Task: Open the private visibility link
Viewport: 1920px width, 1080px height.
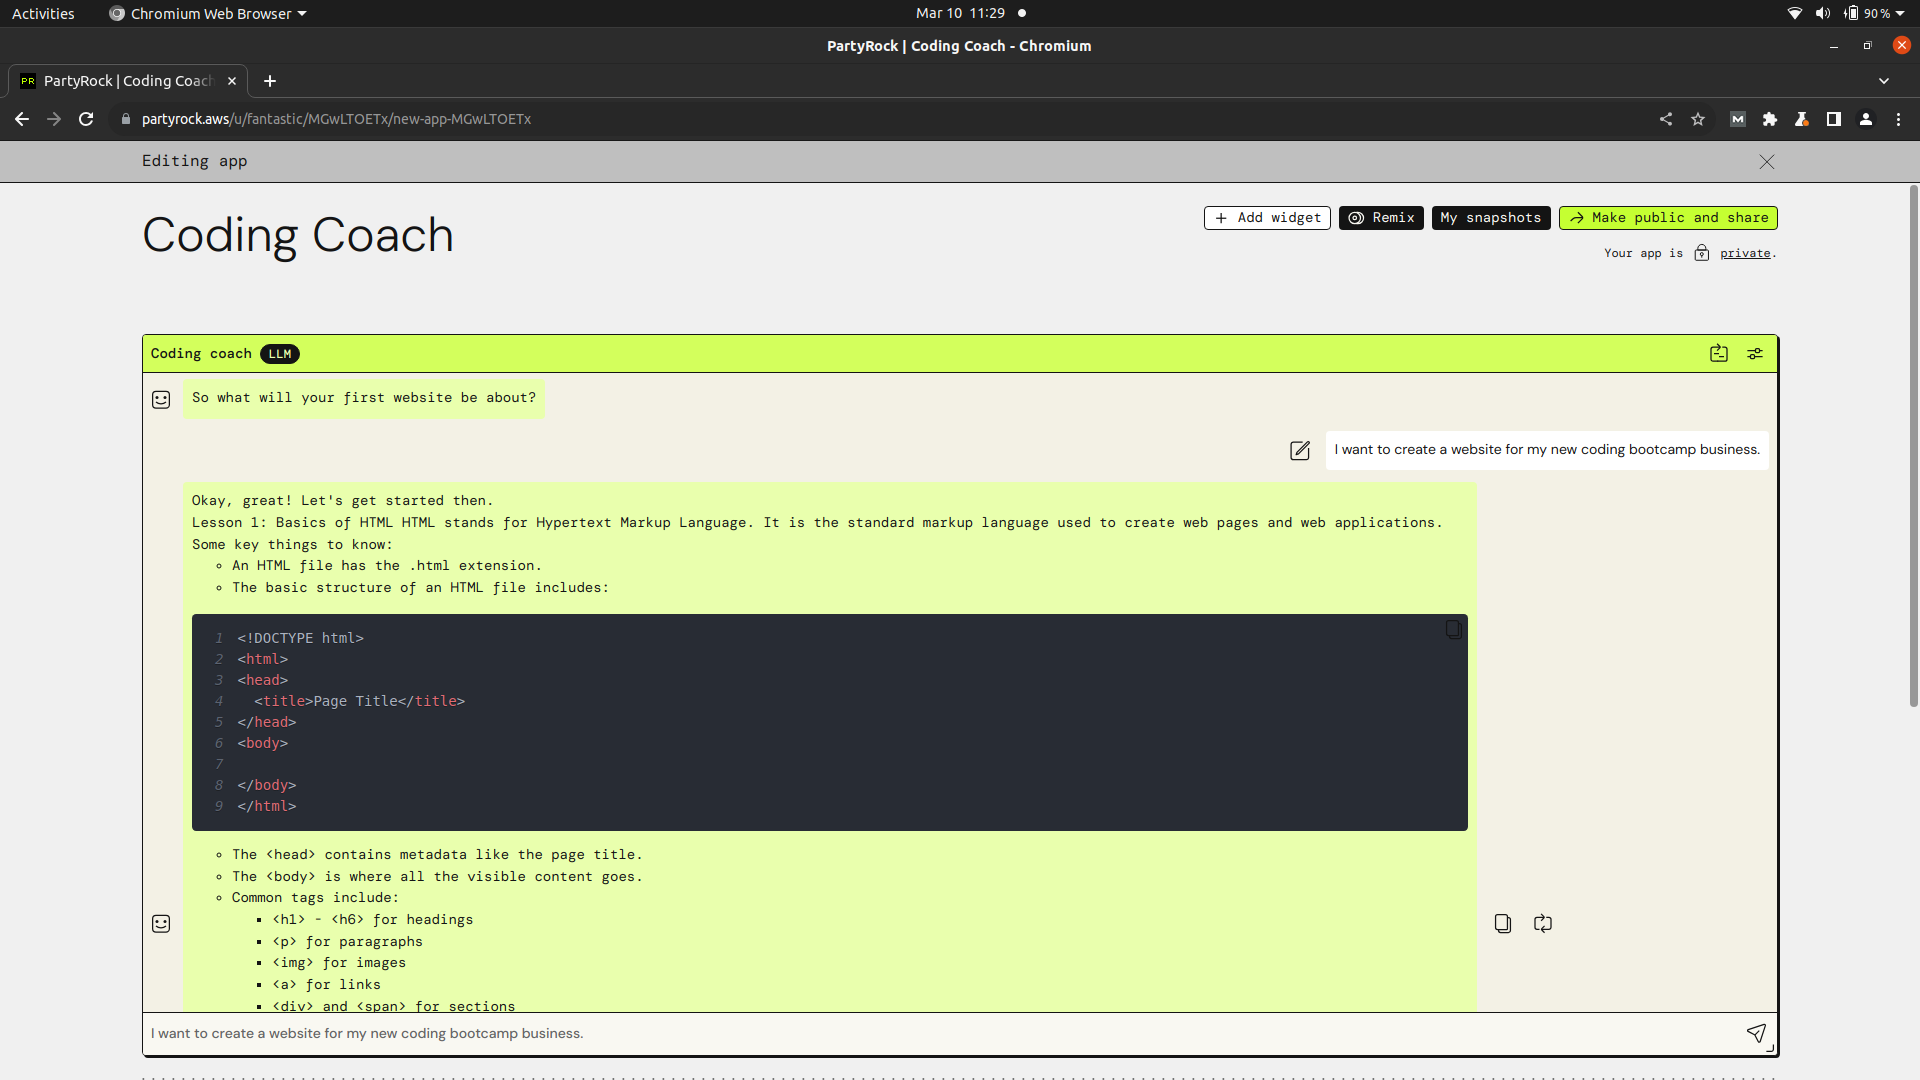Action: pyautogui.click(x=1745, y=254)
